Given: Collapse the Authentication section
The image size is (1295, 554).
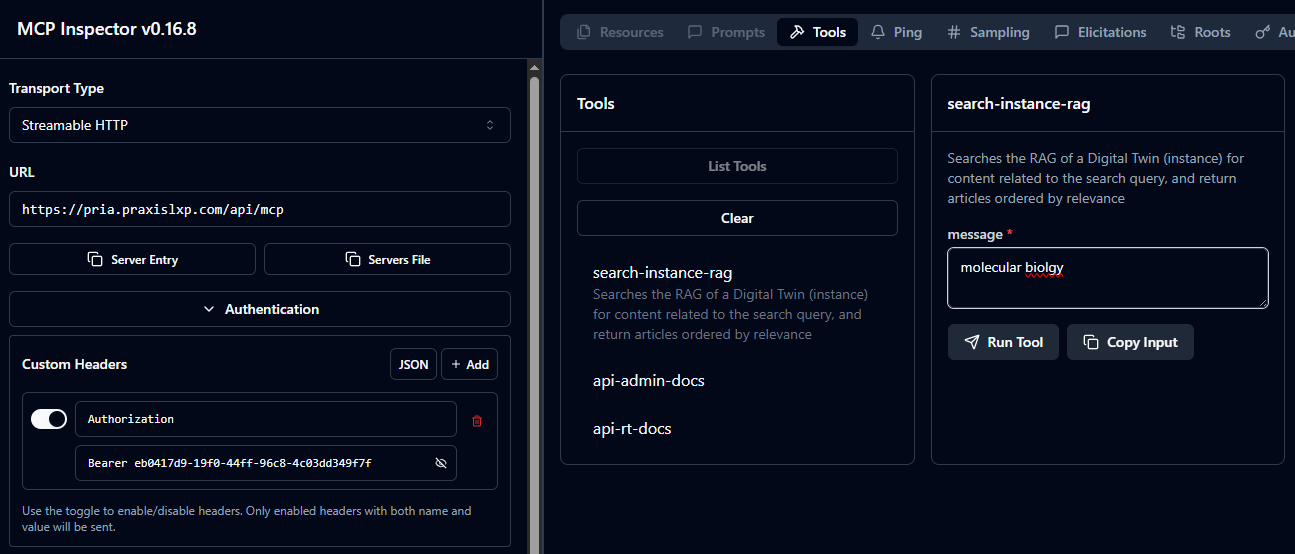Looking at the screenshot, I should 260,309.
